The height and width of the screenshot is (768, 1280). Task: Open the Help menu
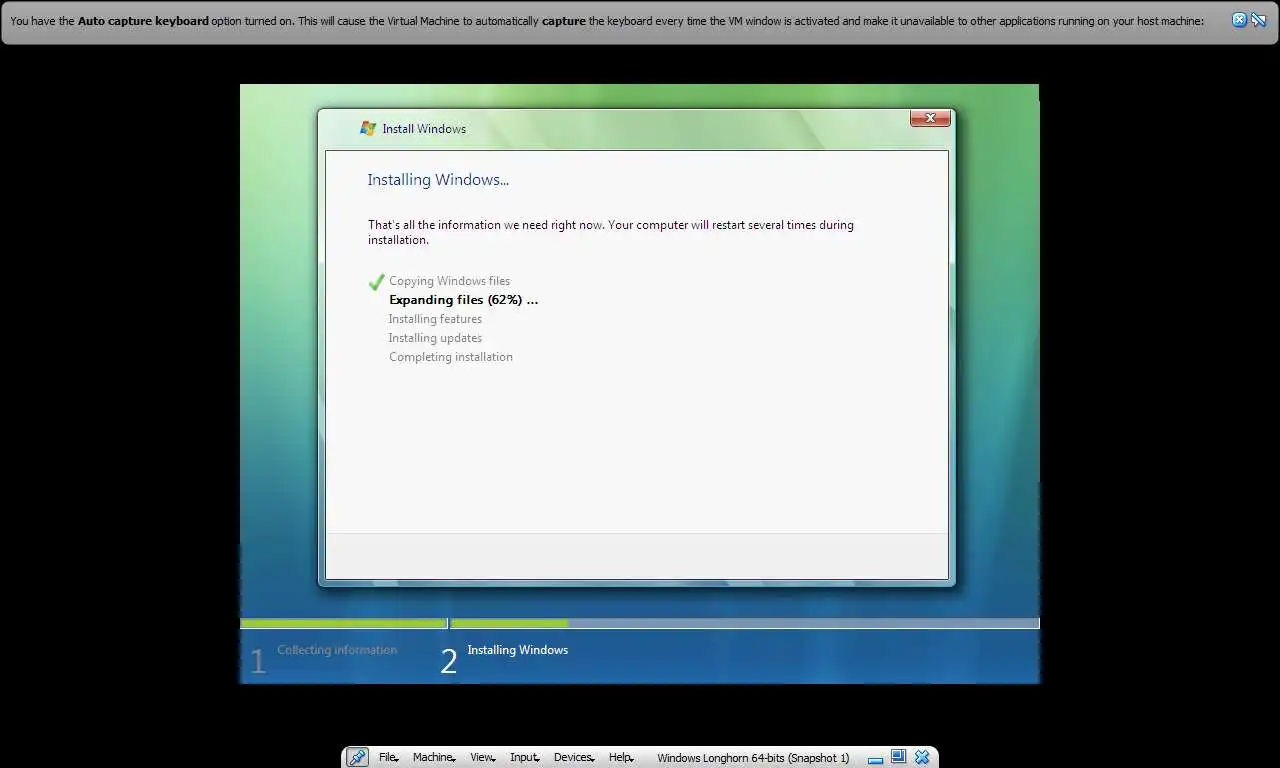click(x=622, y=758)
